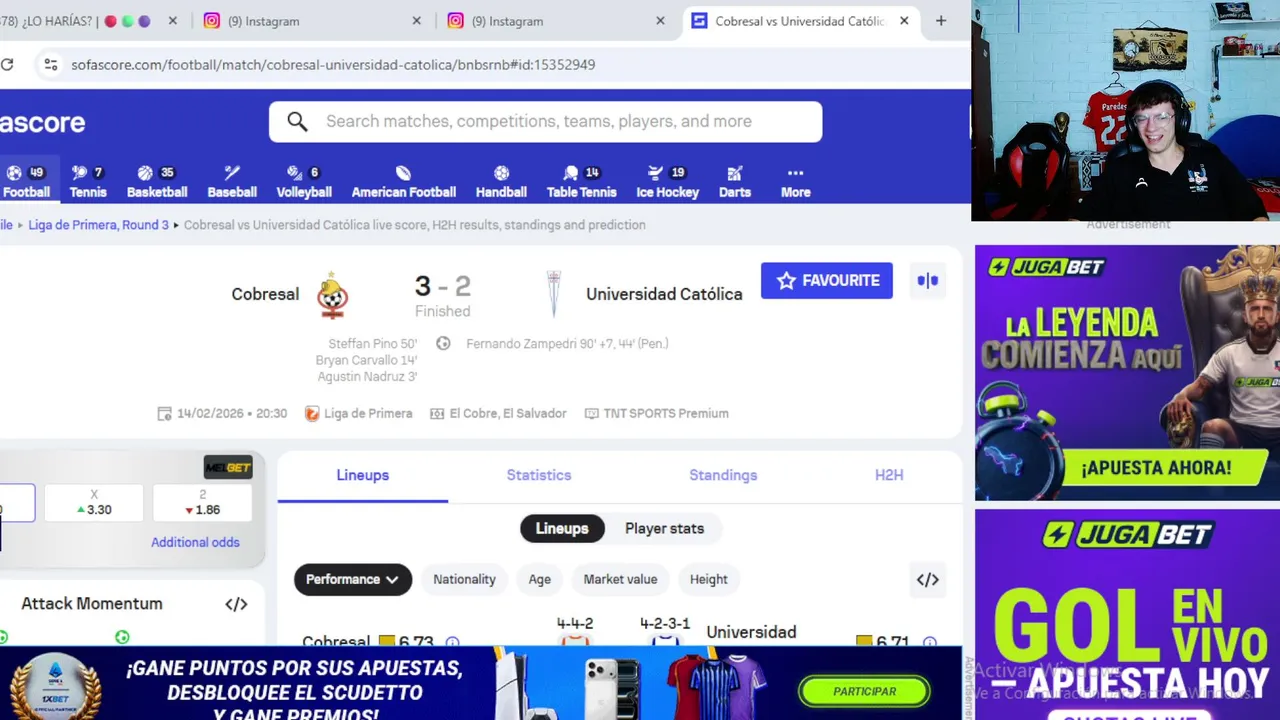Click the lineups embed code icon
1280x720 pixels.
tap(927, 580)
